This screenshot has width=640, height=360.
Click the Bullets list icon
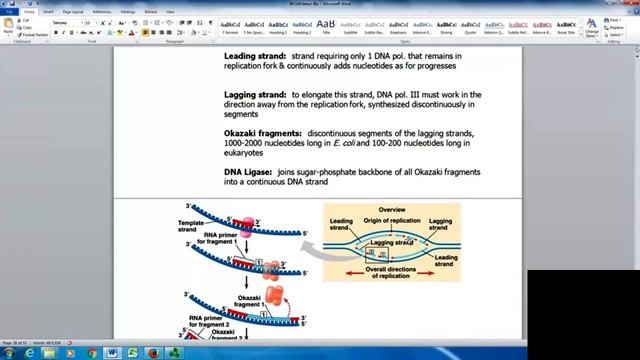click(x=145, y=23)
